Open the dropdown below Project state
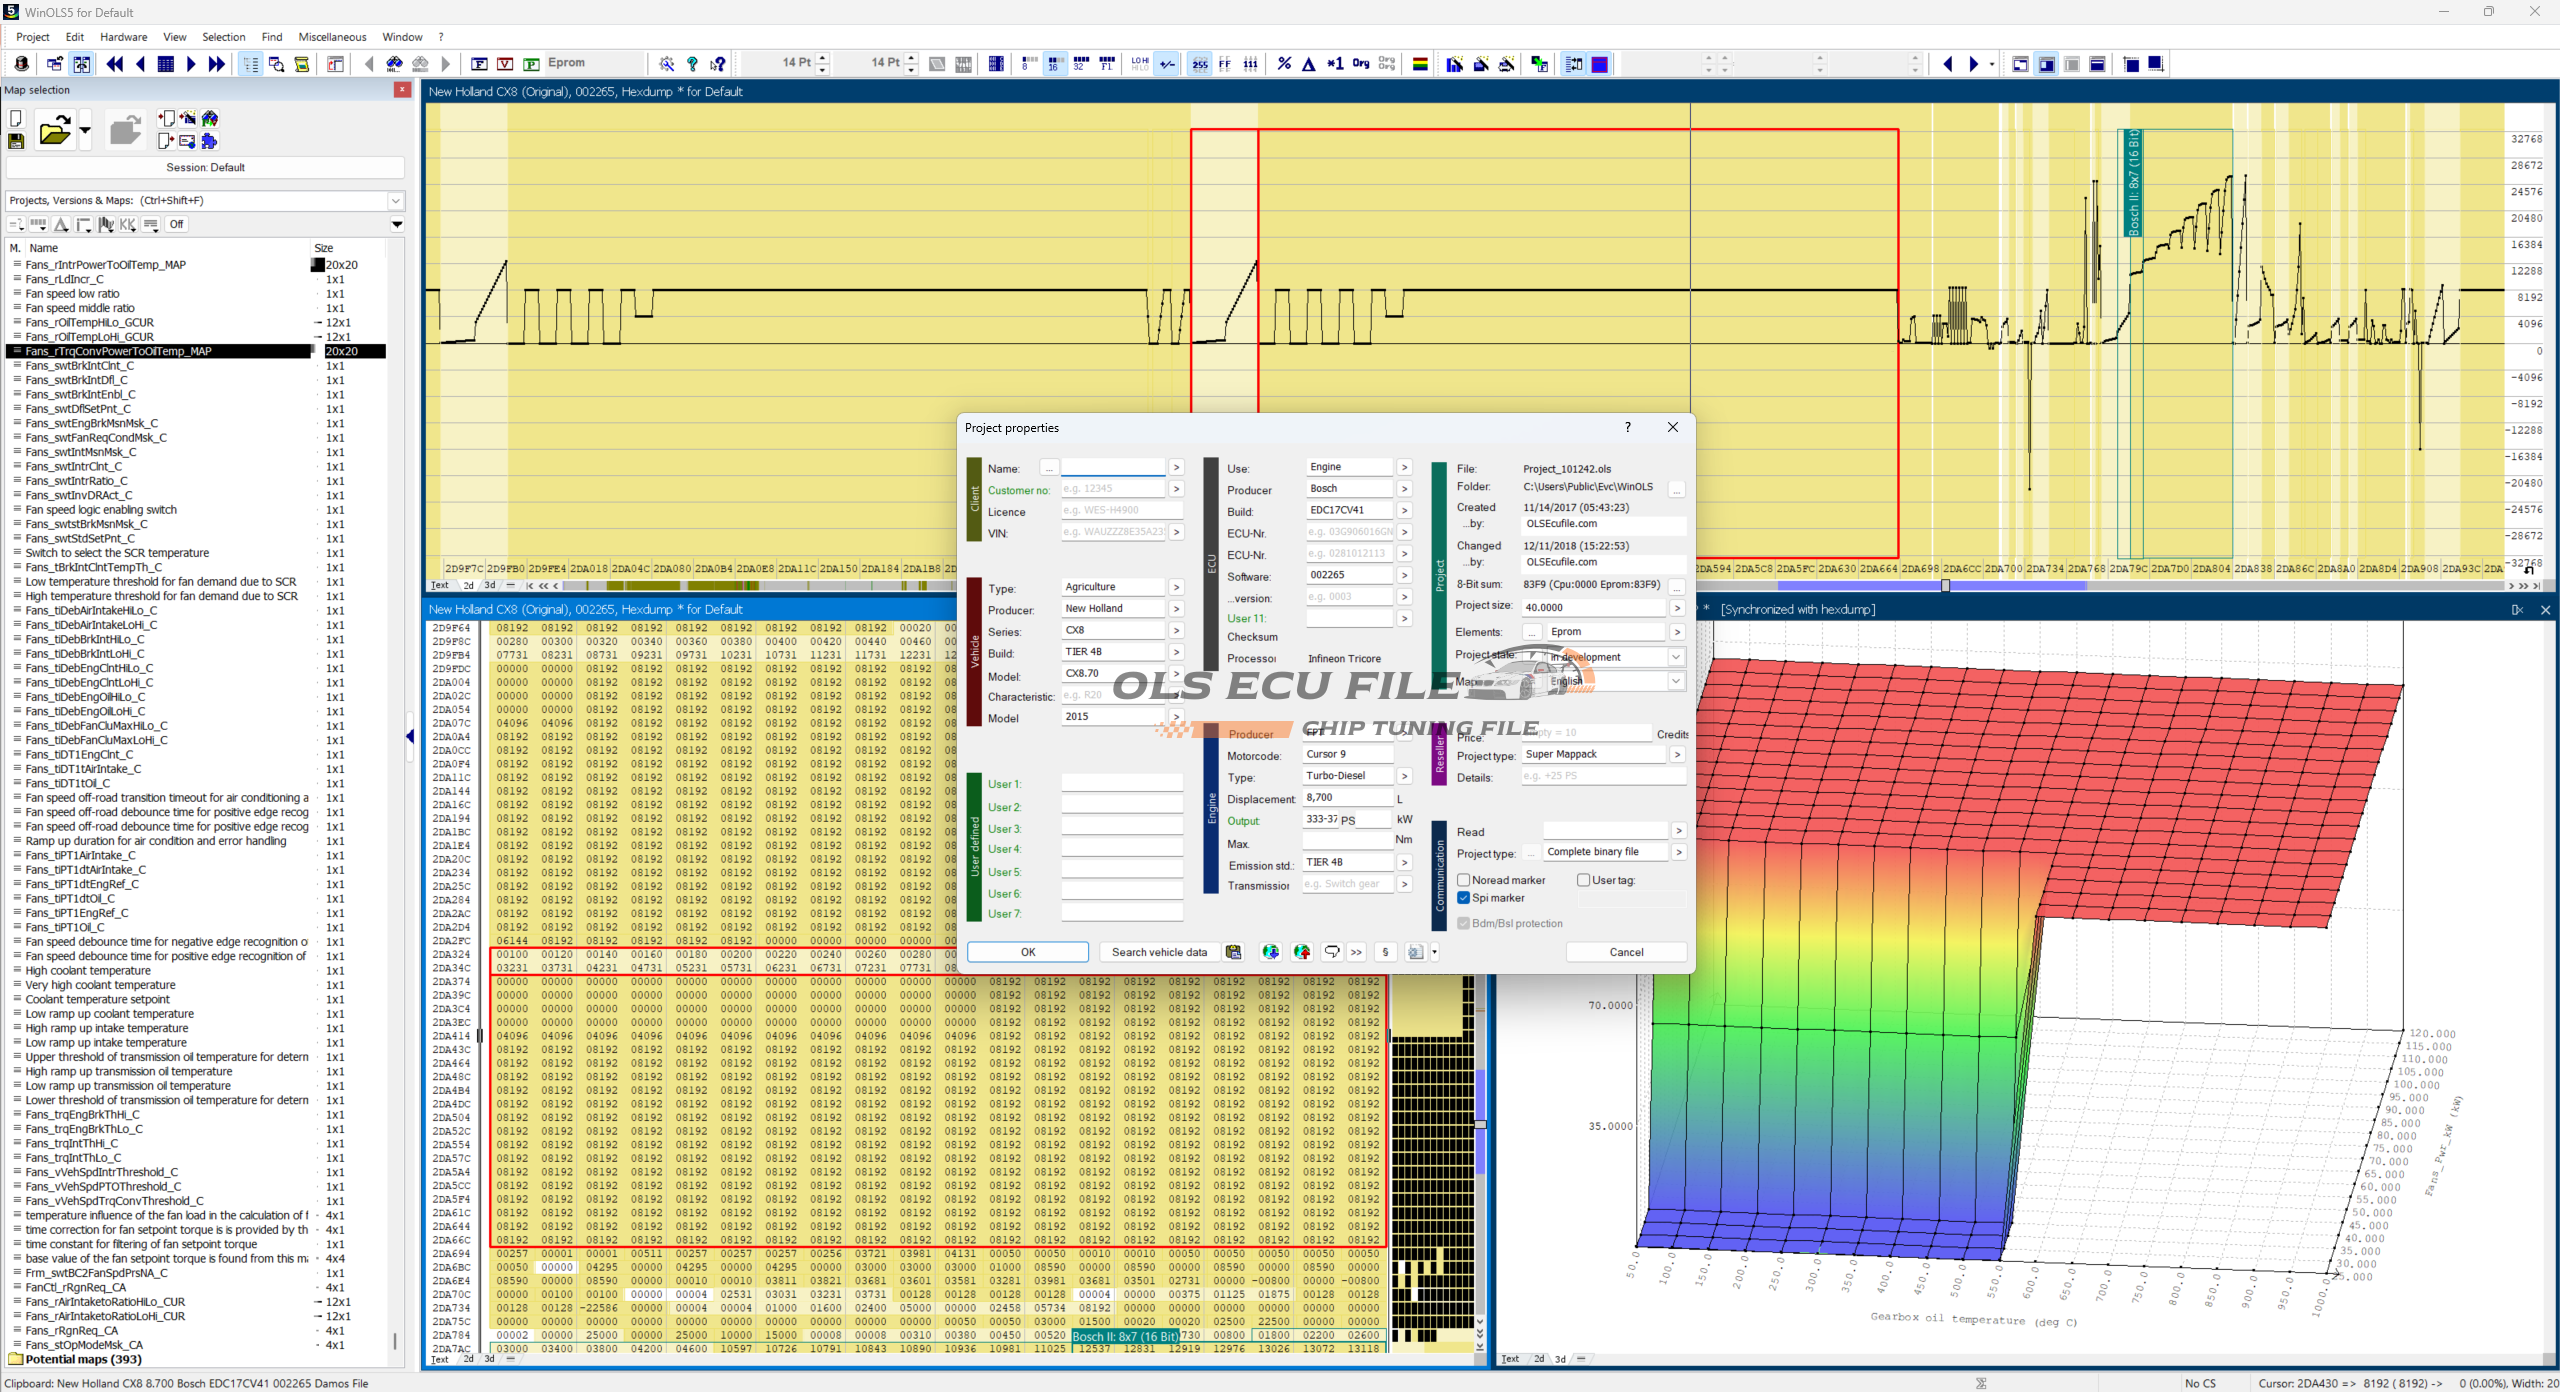 coord(1675,681)
